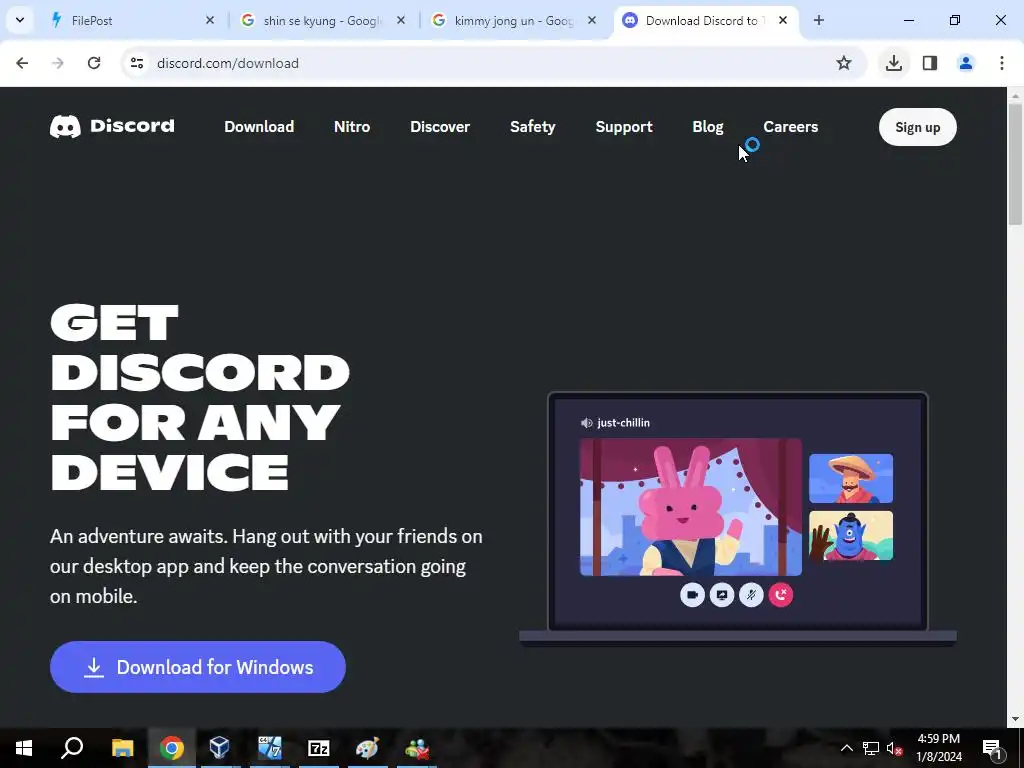The image size is (1024, 768).
Task: Open the VirtualBox taskbar icon
Action: 220,748
